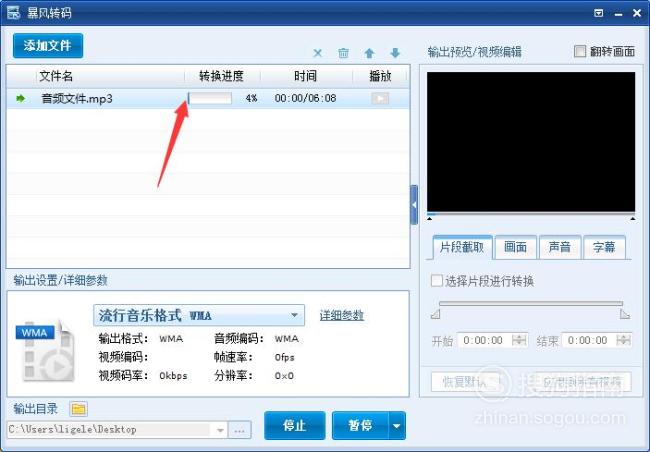Select the 音频文件.mp3 file row
This screenshot has width=650, height=452.
[x=208, y=99]
